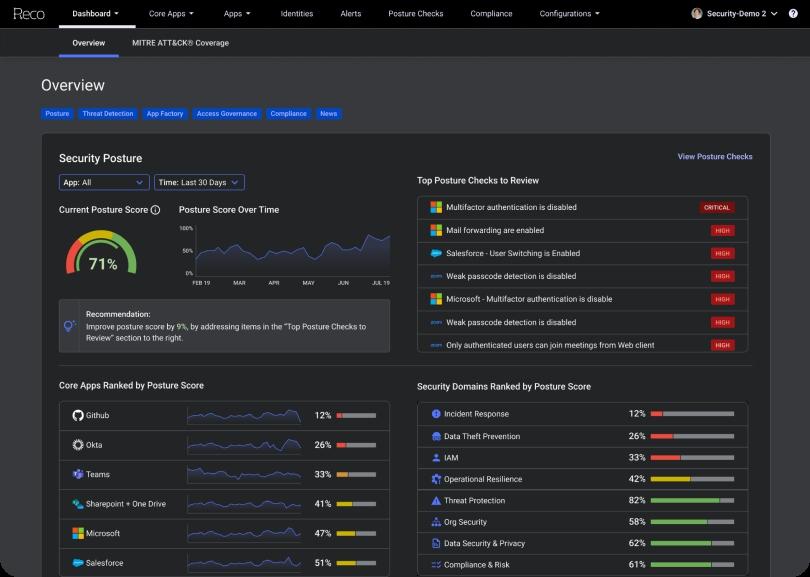The image size is (810, 577).
Task: Click the recommendation lightbulb icon
Action: point(70,326)
